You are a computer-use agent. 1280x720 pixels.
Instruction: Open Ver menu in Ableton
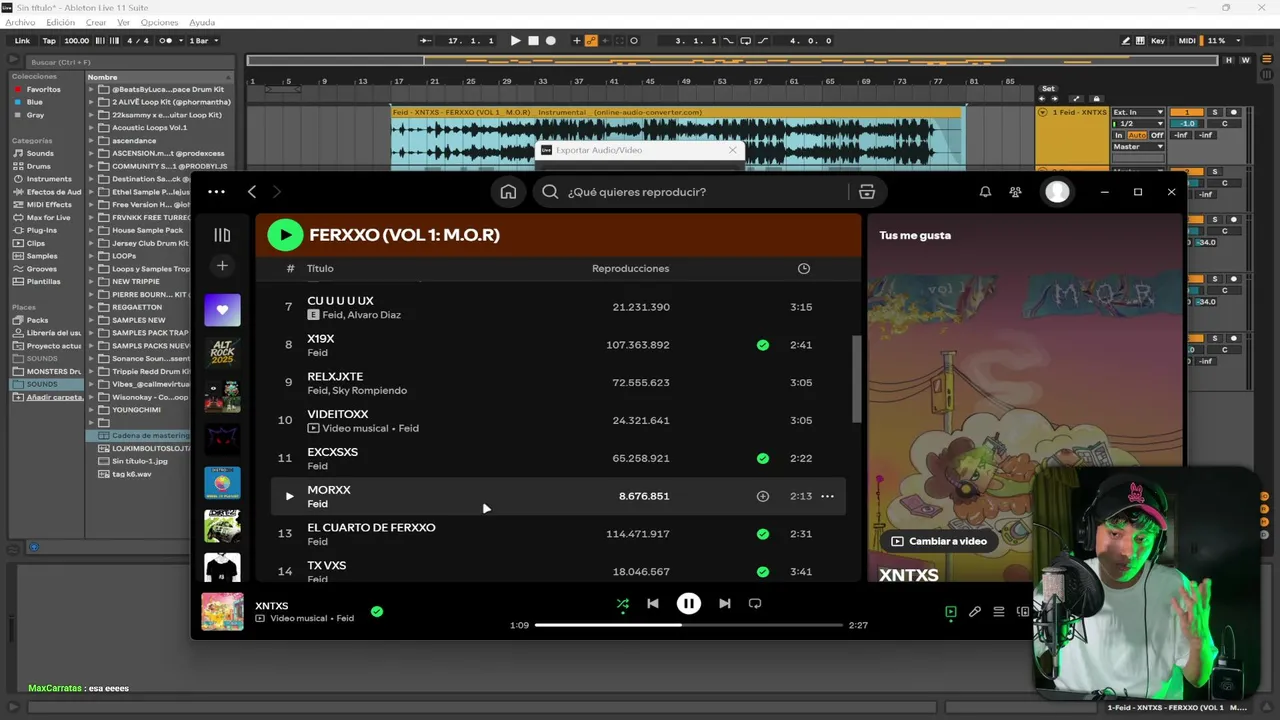(x=123, y=22)
